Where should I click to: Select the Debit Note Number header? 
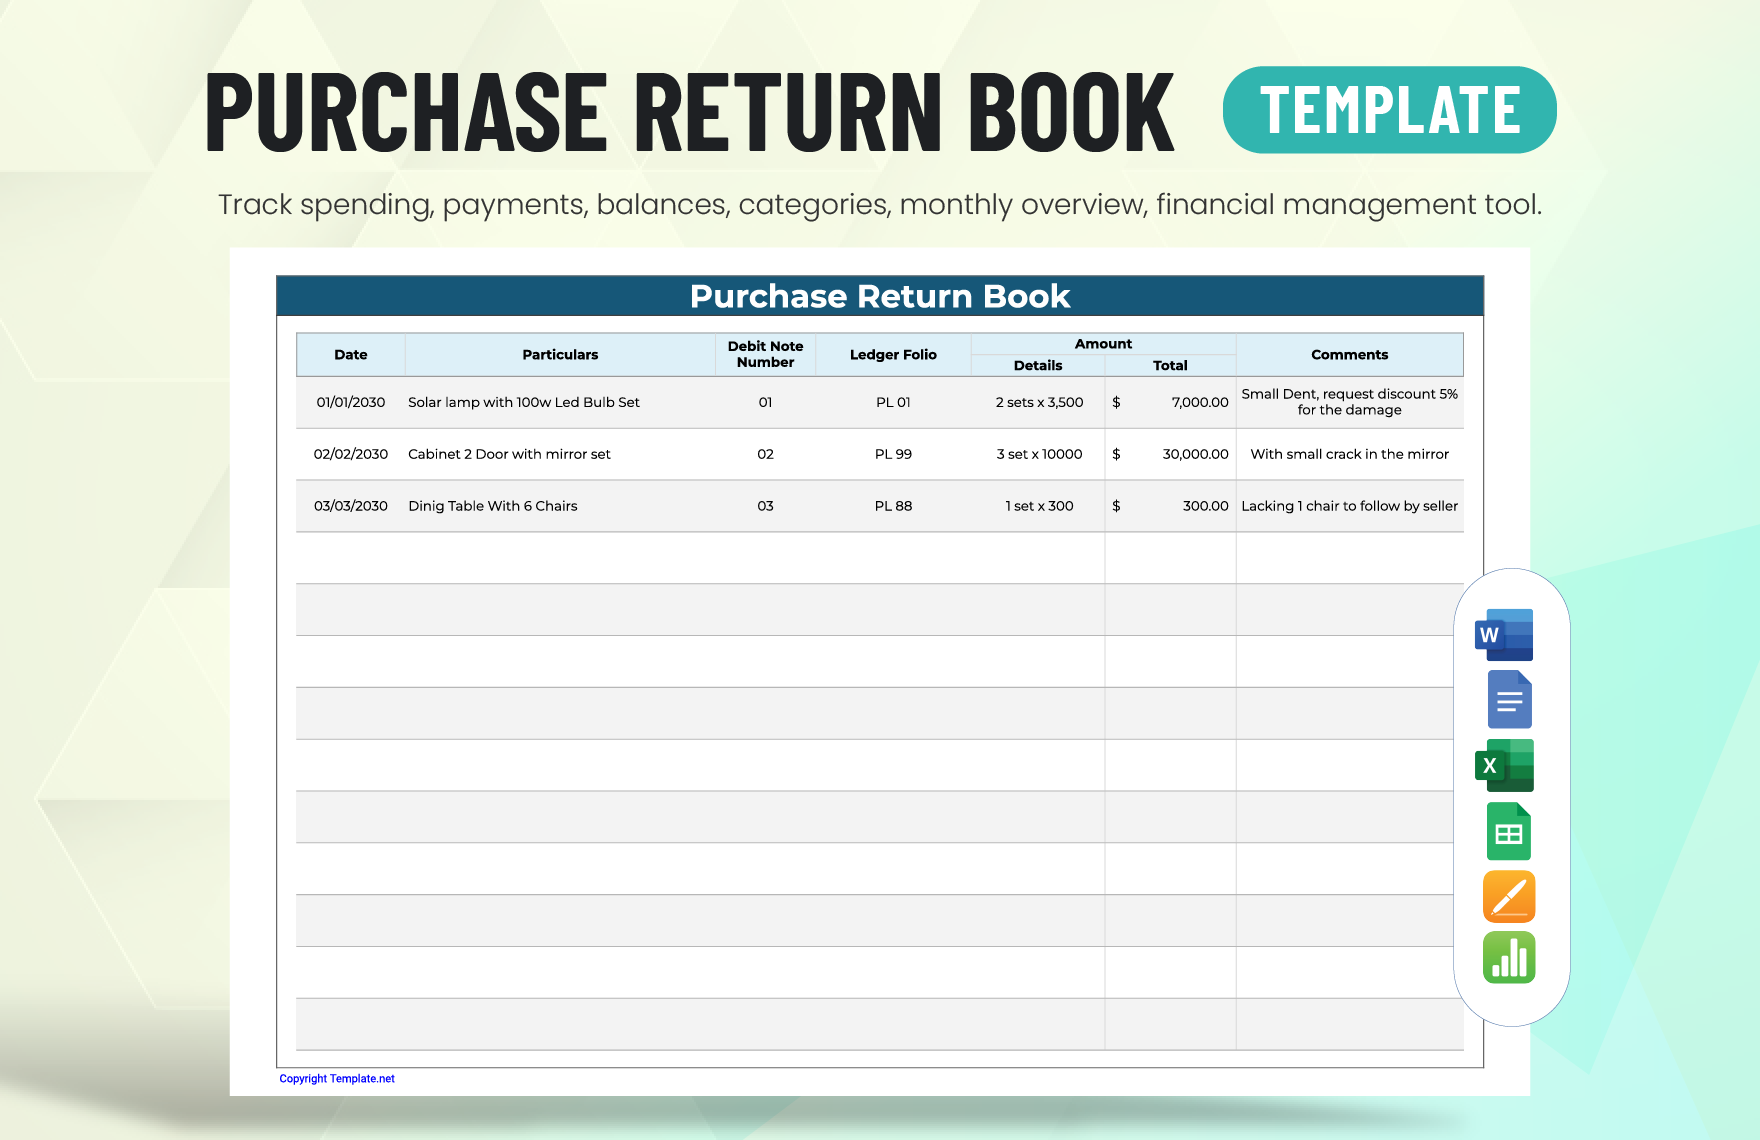[x=766, y=355]
